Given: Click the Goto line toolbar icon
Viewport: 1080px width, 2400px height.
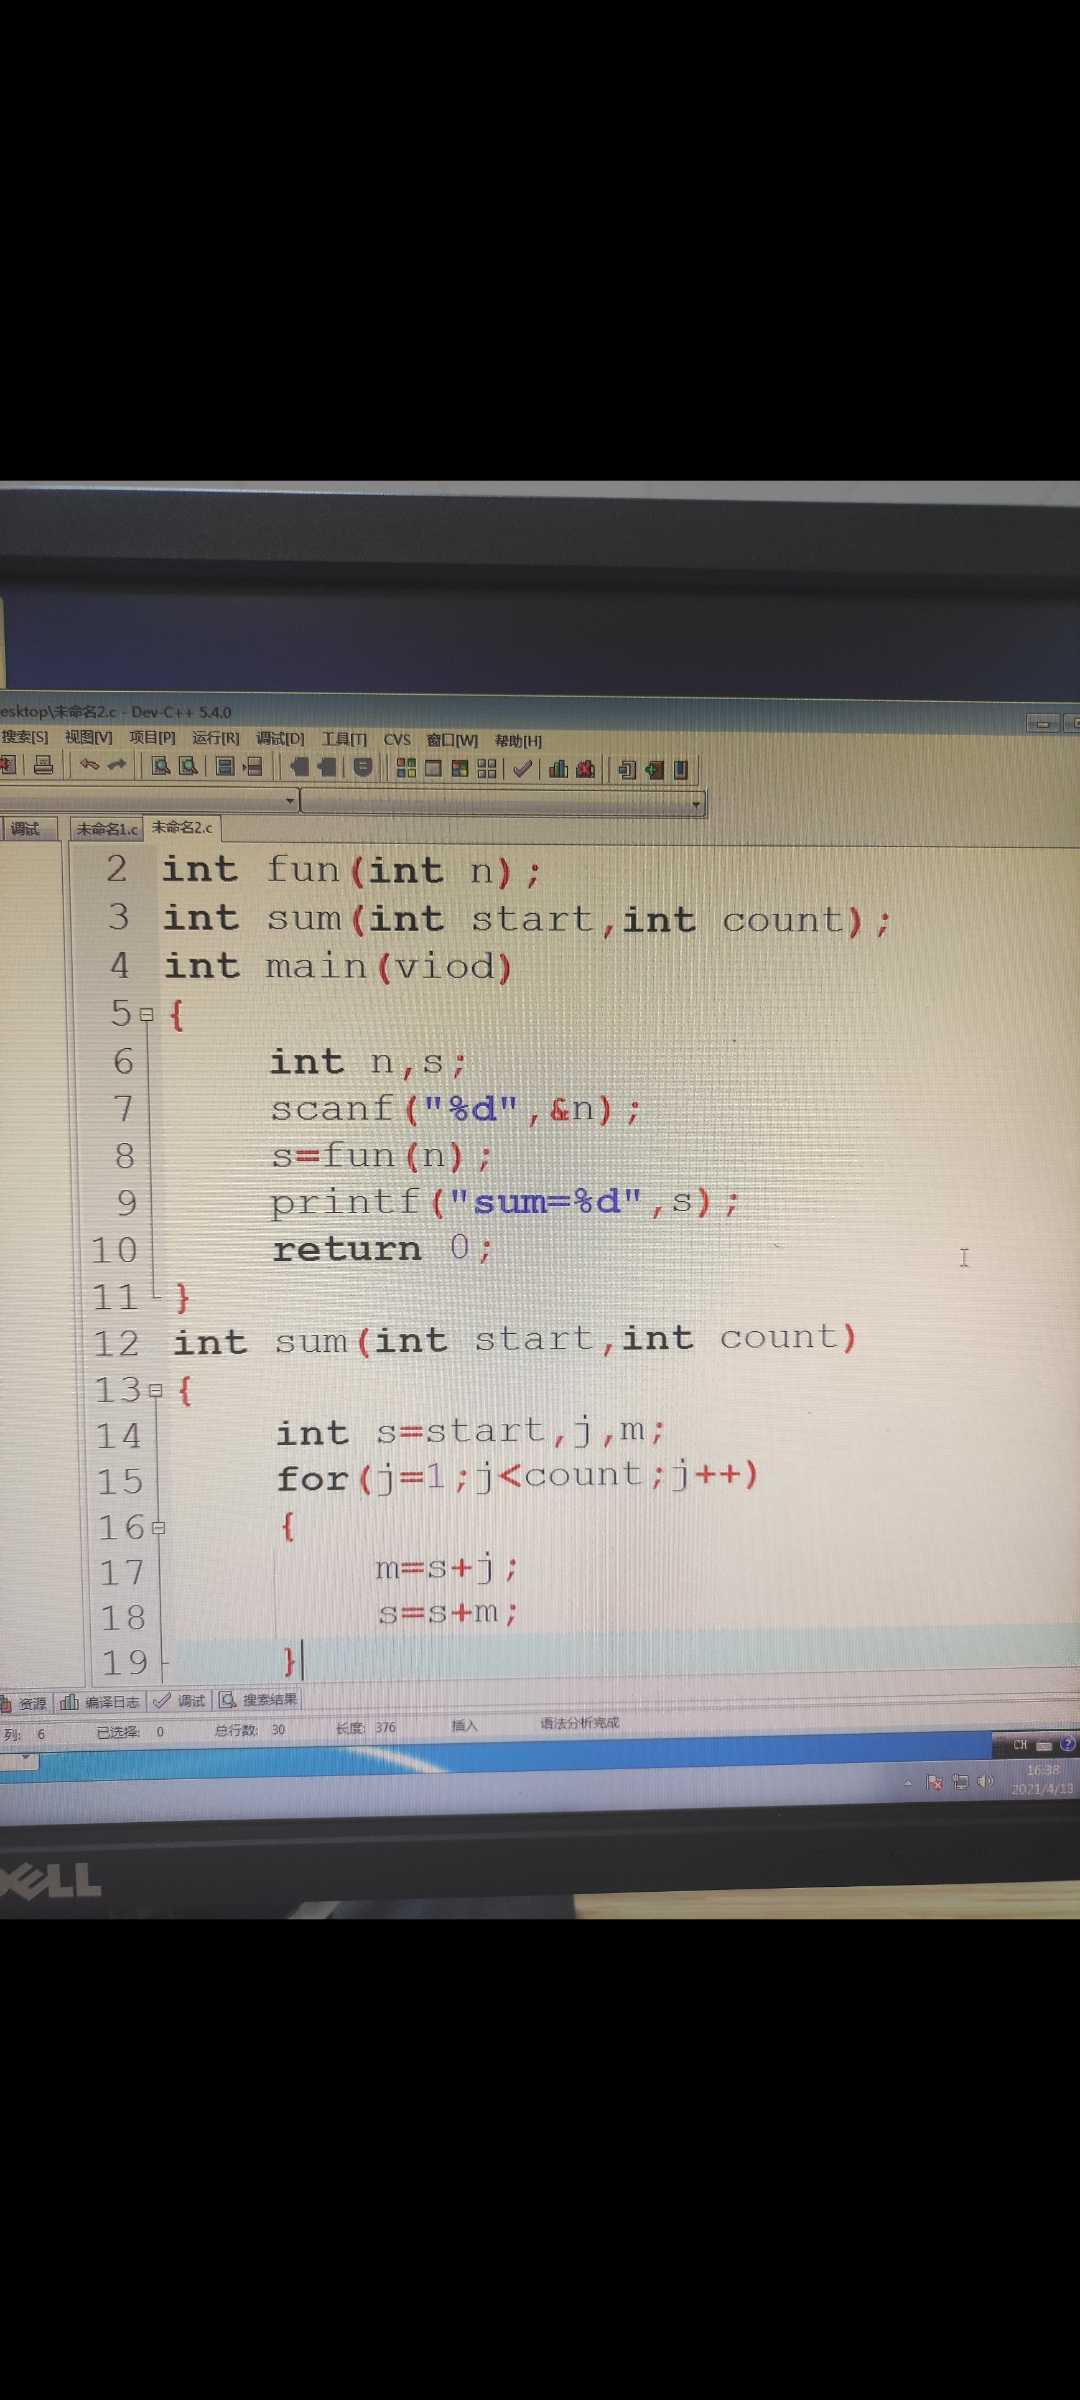Looking at the screenshot, I should 253,766.
